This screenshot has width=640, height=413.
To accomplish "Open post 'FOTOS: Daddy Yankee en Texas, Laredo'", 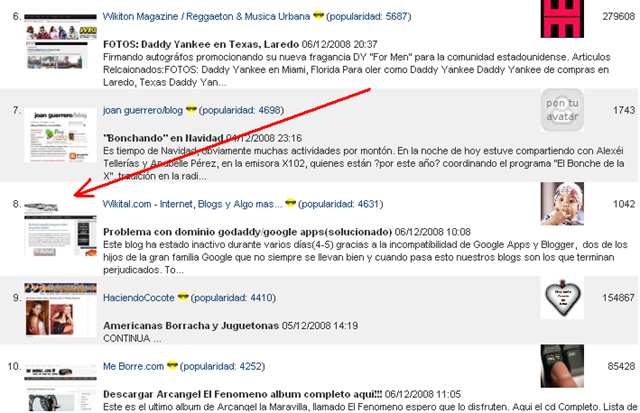I will click(x=201, y=44).
